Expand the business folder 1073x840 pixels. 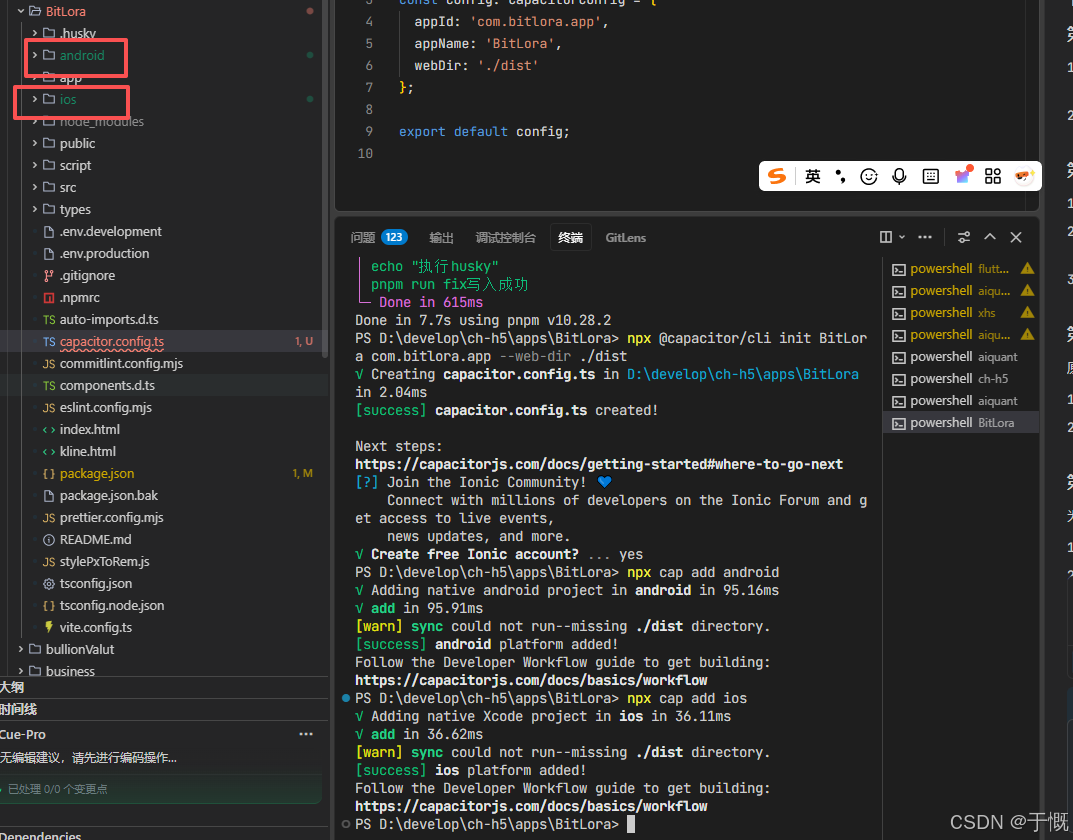pos(21,671)
